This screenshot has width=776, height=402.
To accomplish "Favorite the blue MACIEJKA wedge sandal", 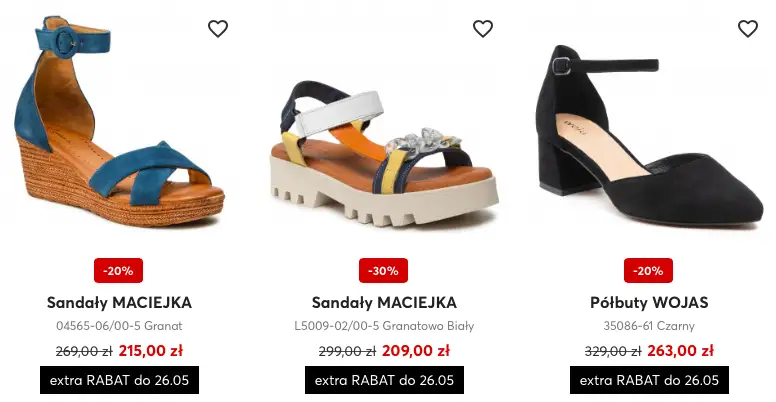I will 218,29.
